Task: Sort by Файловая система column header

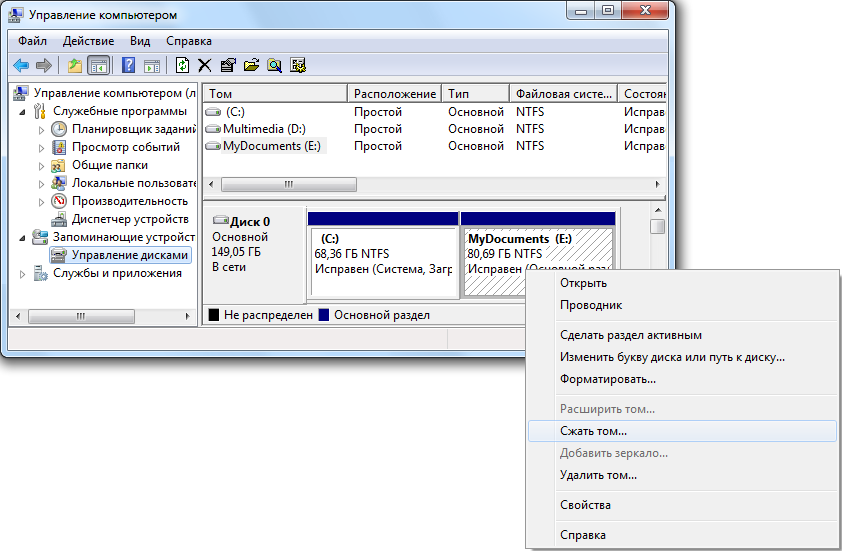Action: point(564,93)
